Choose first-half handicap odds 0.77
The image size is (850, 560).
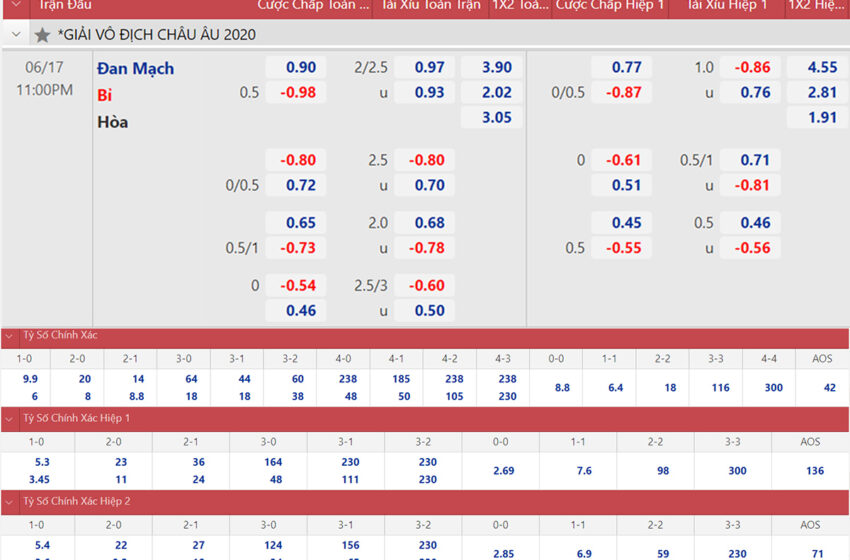tap(626, 68)
